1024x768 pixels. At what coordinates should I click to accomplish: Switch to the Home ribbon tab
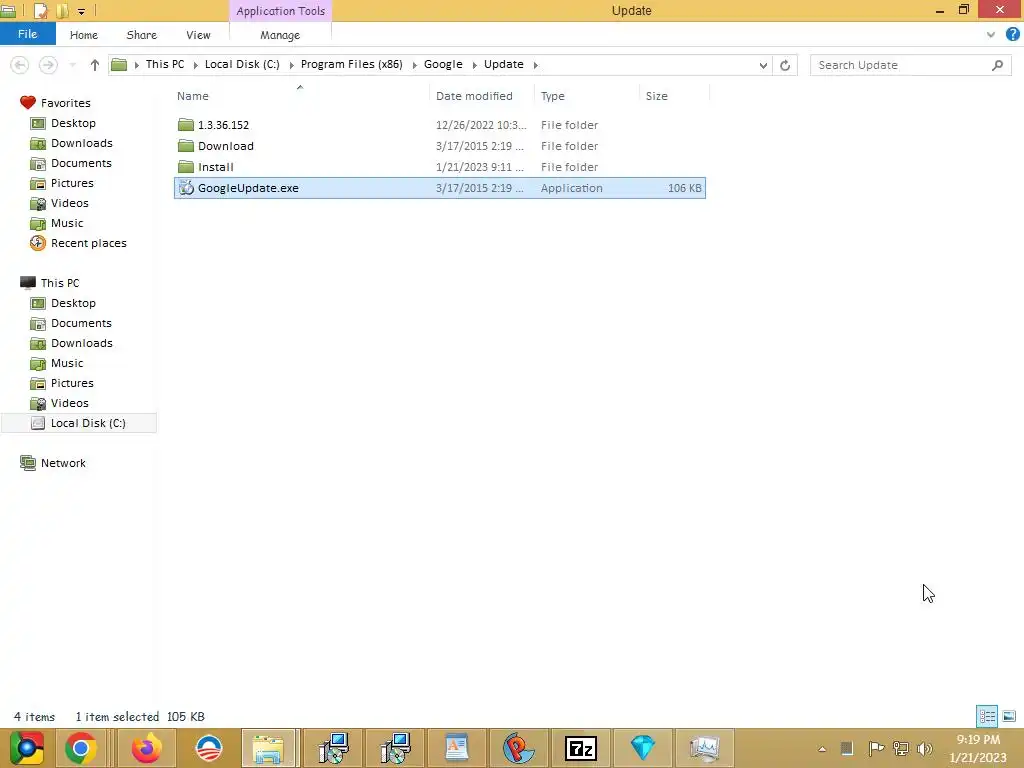point(84,35)
